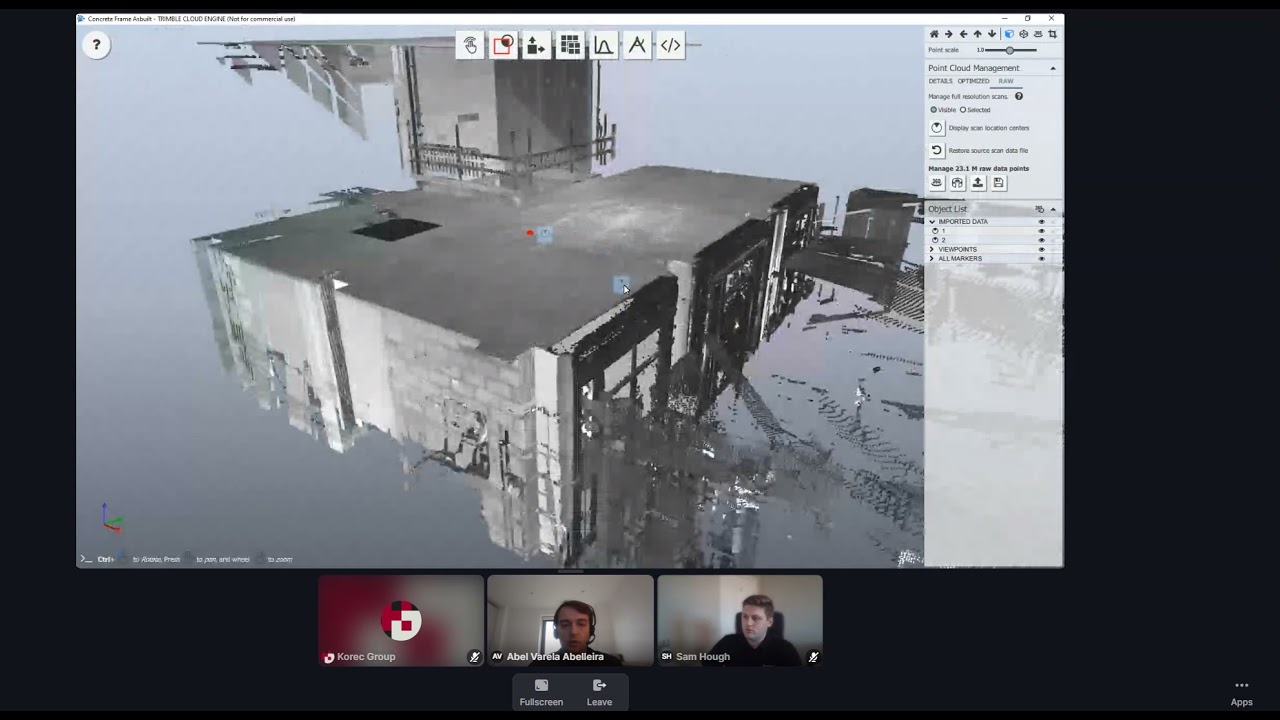Screen dimensions: 1280x720
Task: Go to home view
Action: (934, 34)
